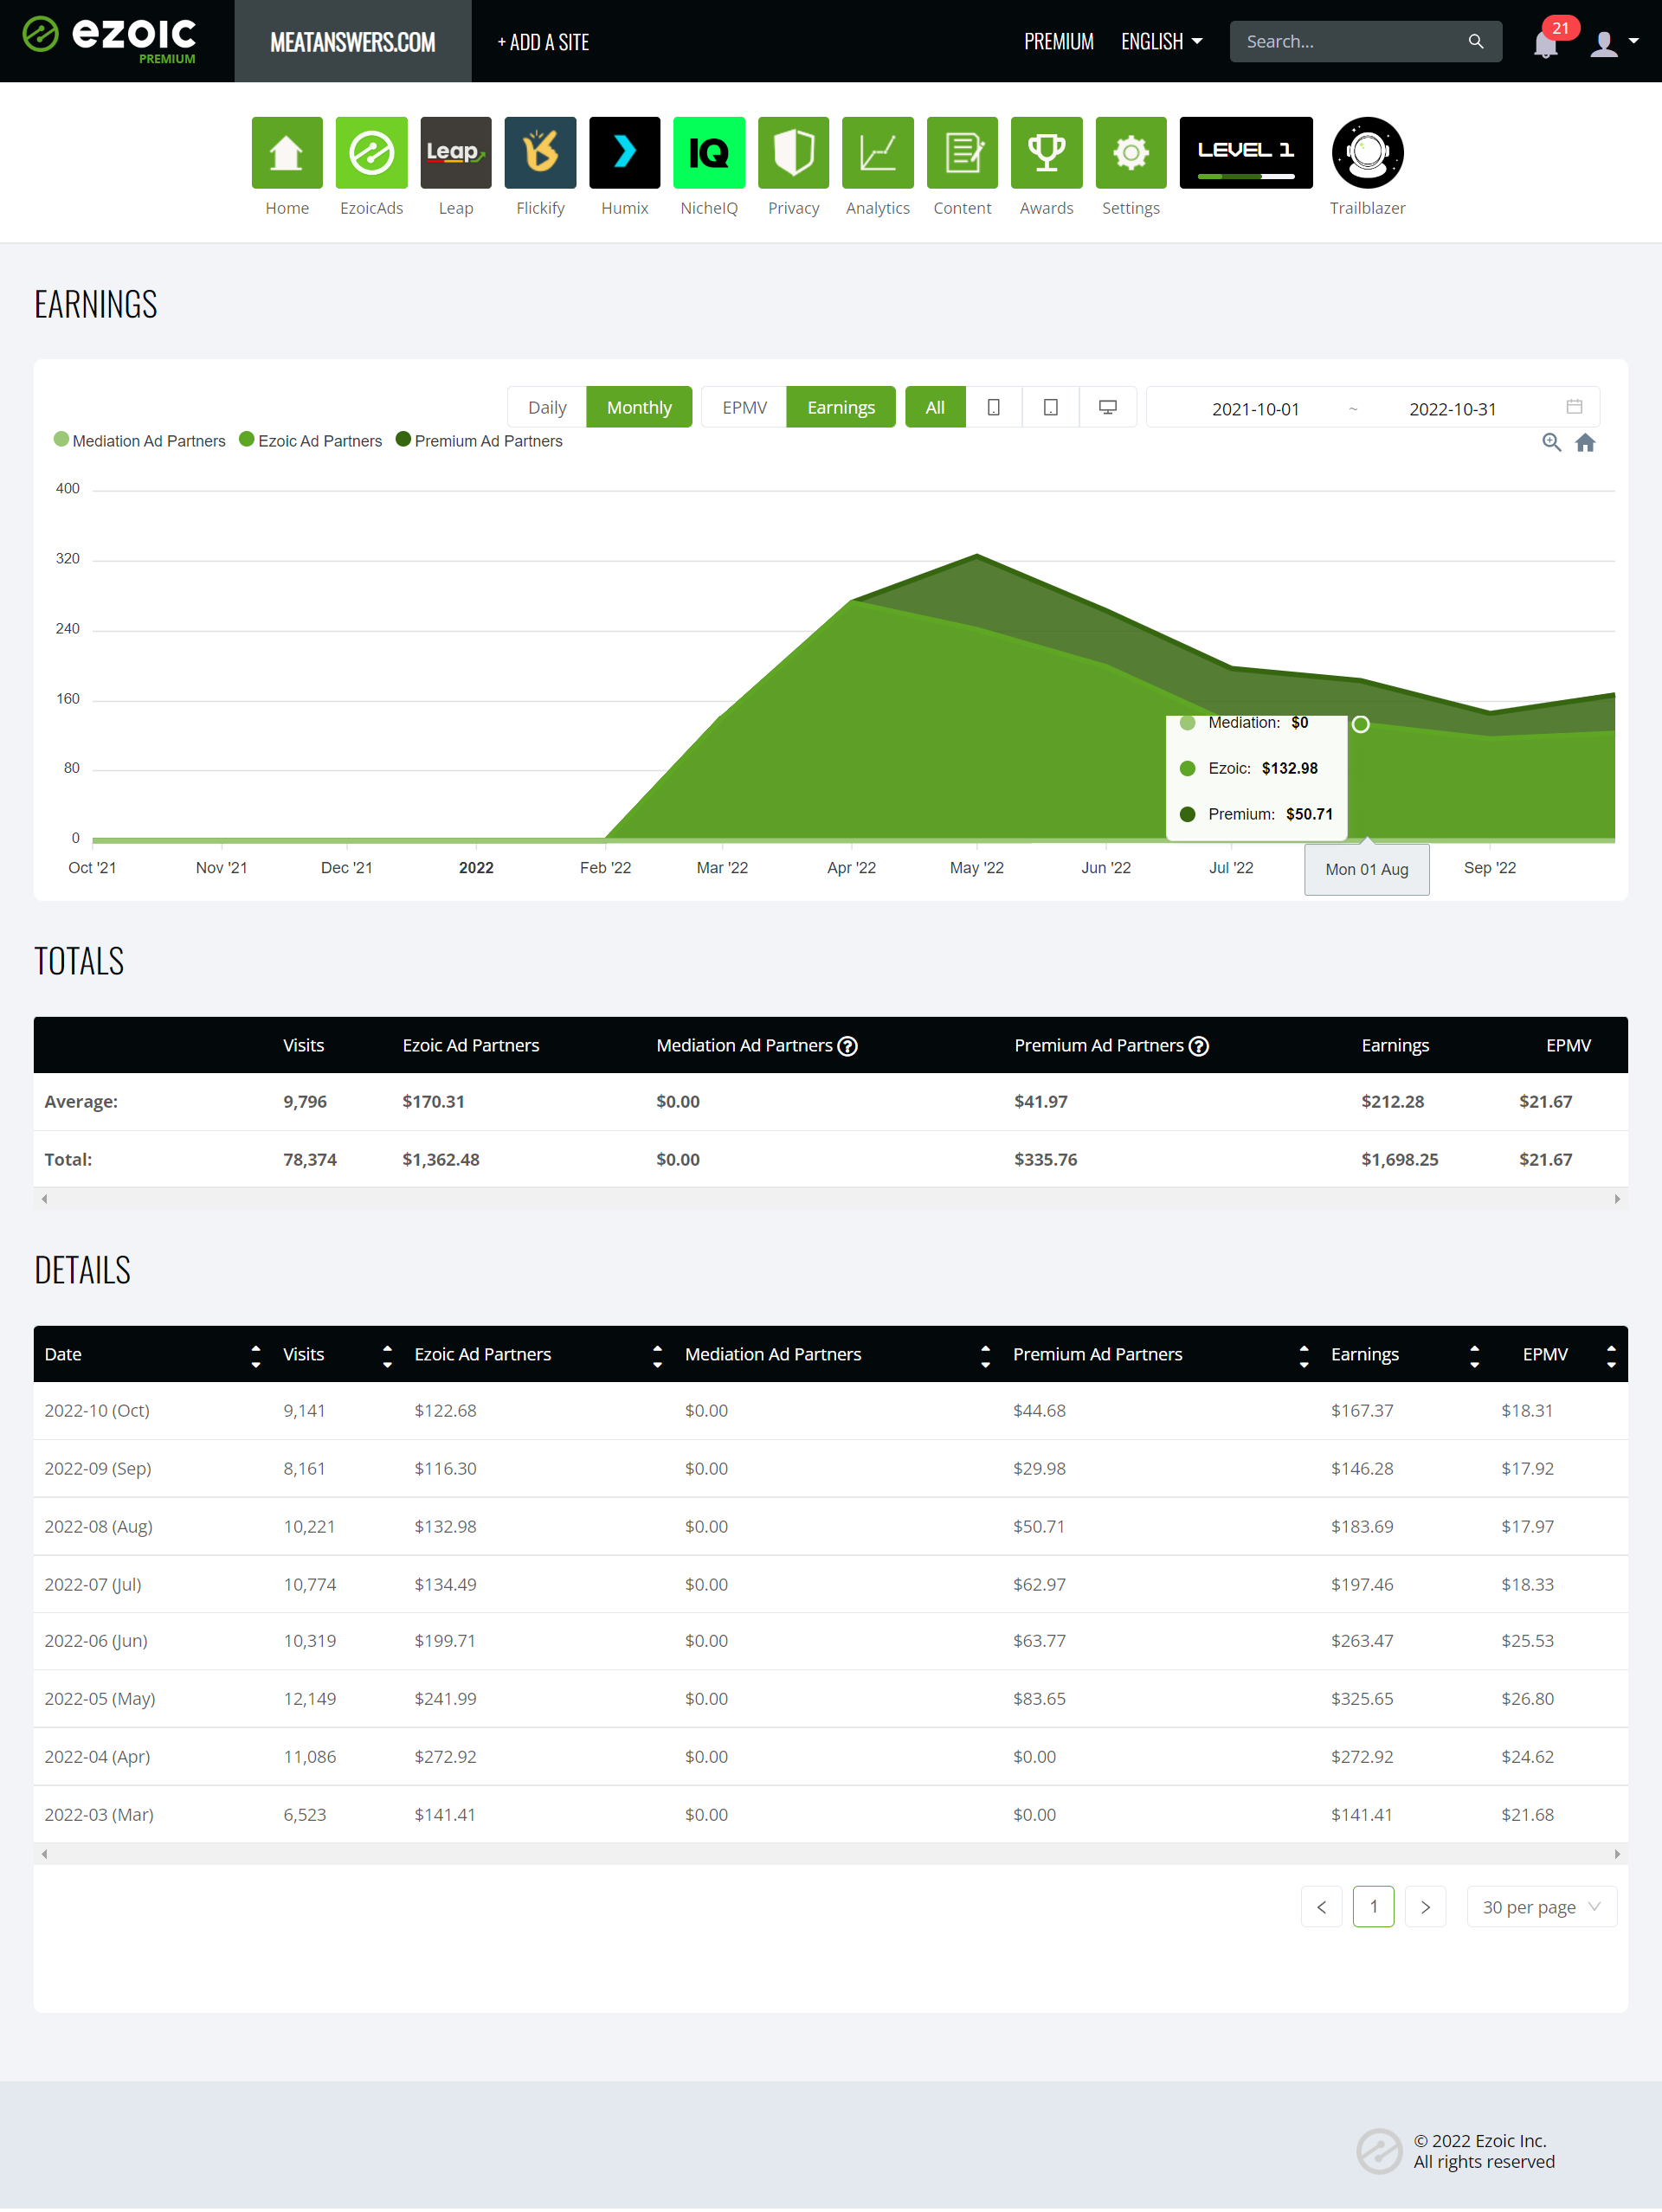This screenshot has width=1662, height=2212.
Task: Open the English language dropdown
Action: tap(1161, 42)
